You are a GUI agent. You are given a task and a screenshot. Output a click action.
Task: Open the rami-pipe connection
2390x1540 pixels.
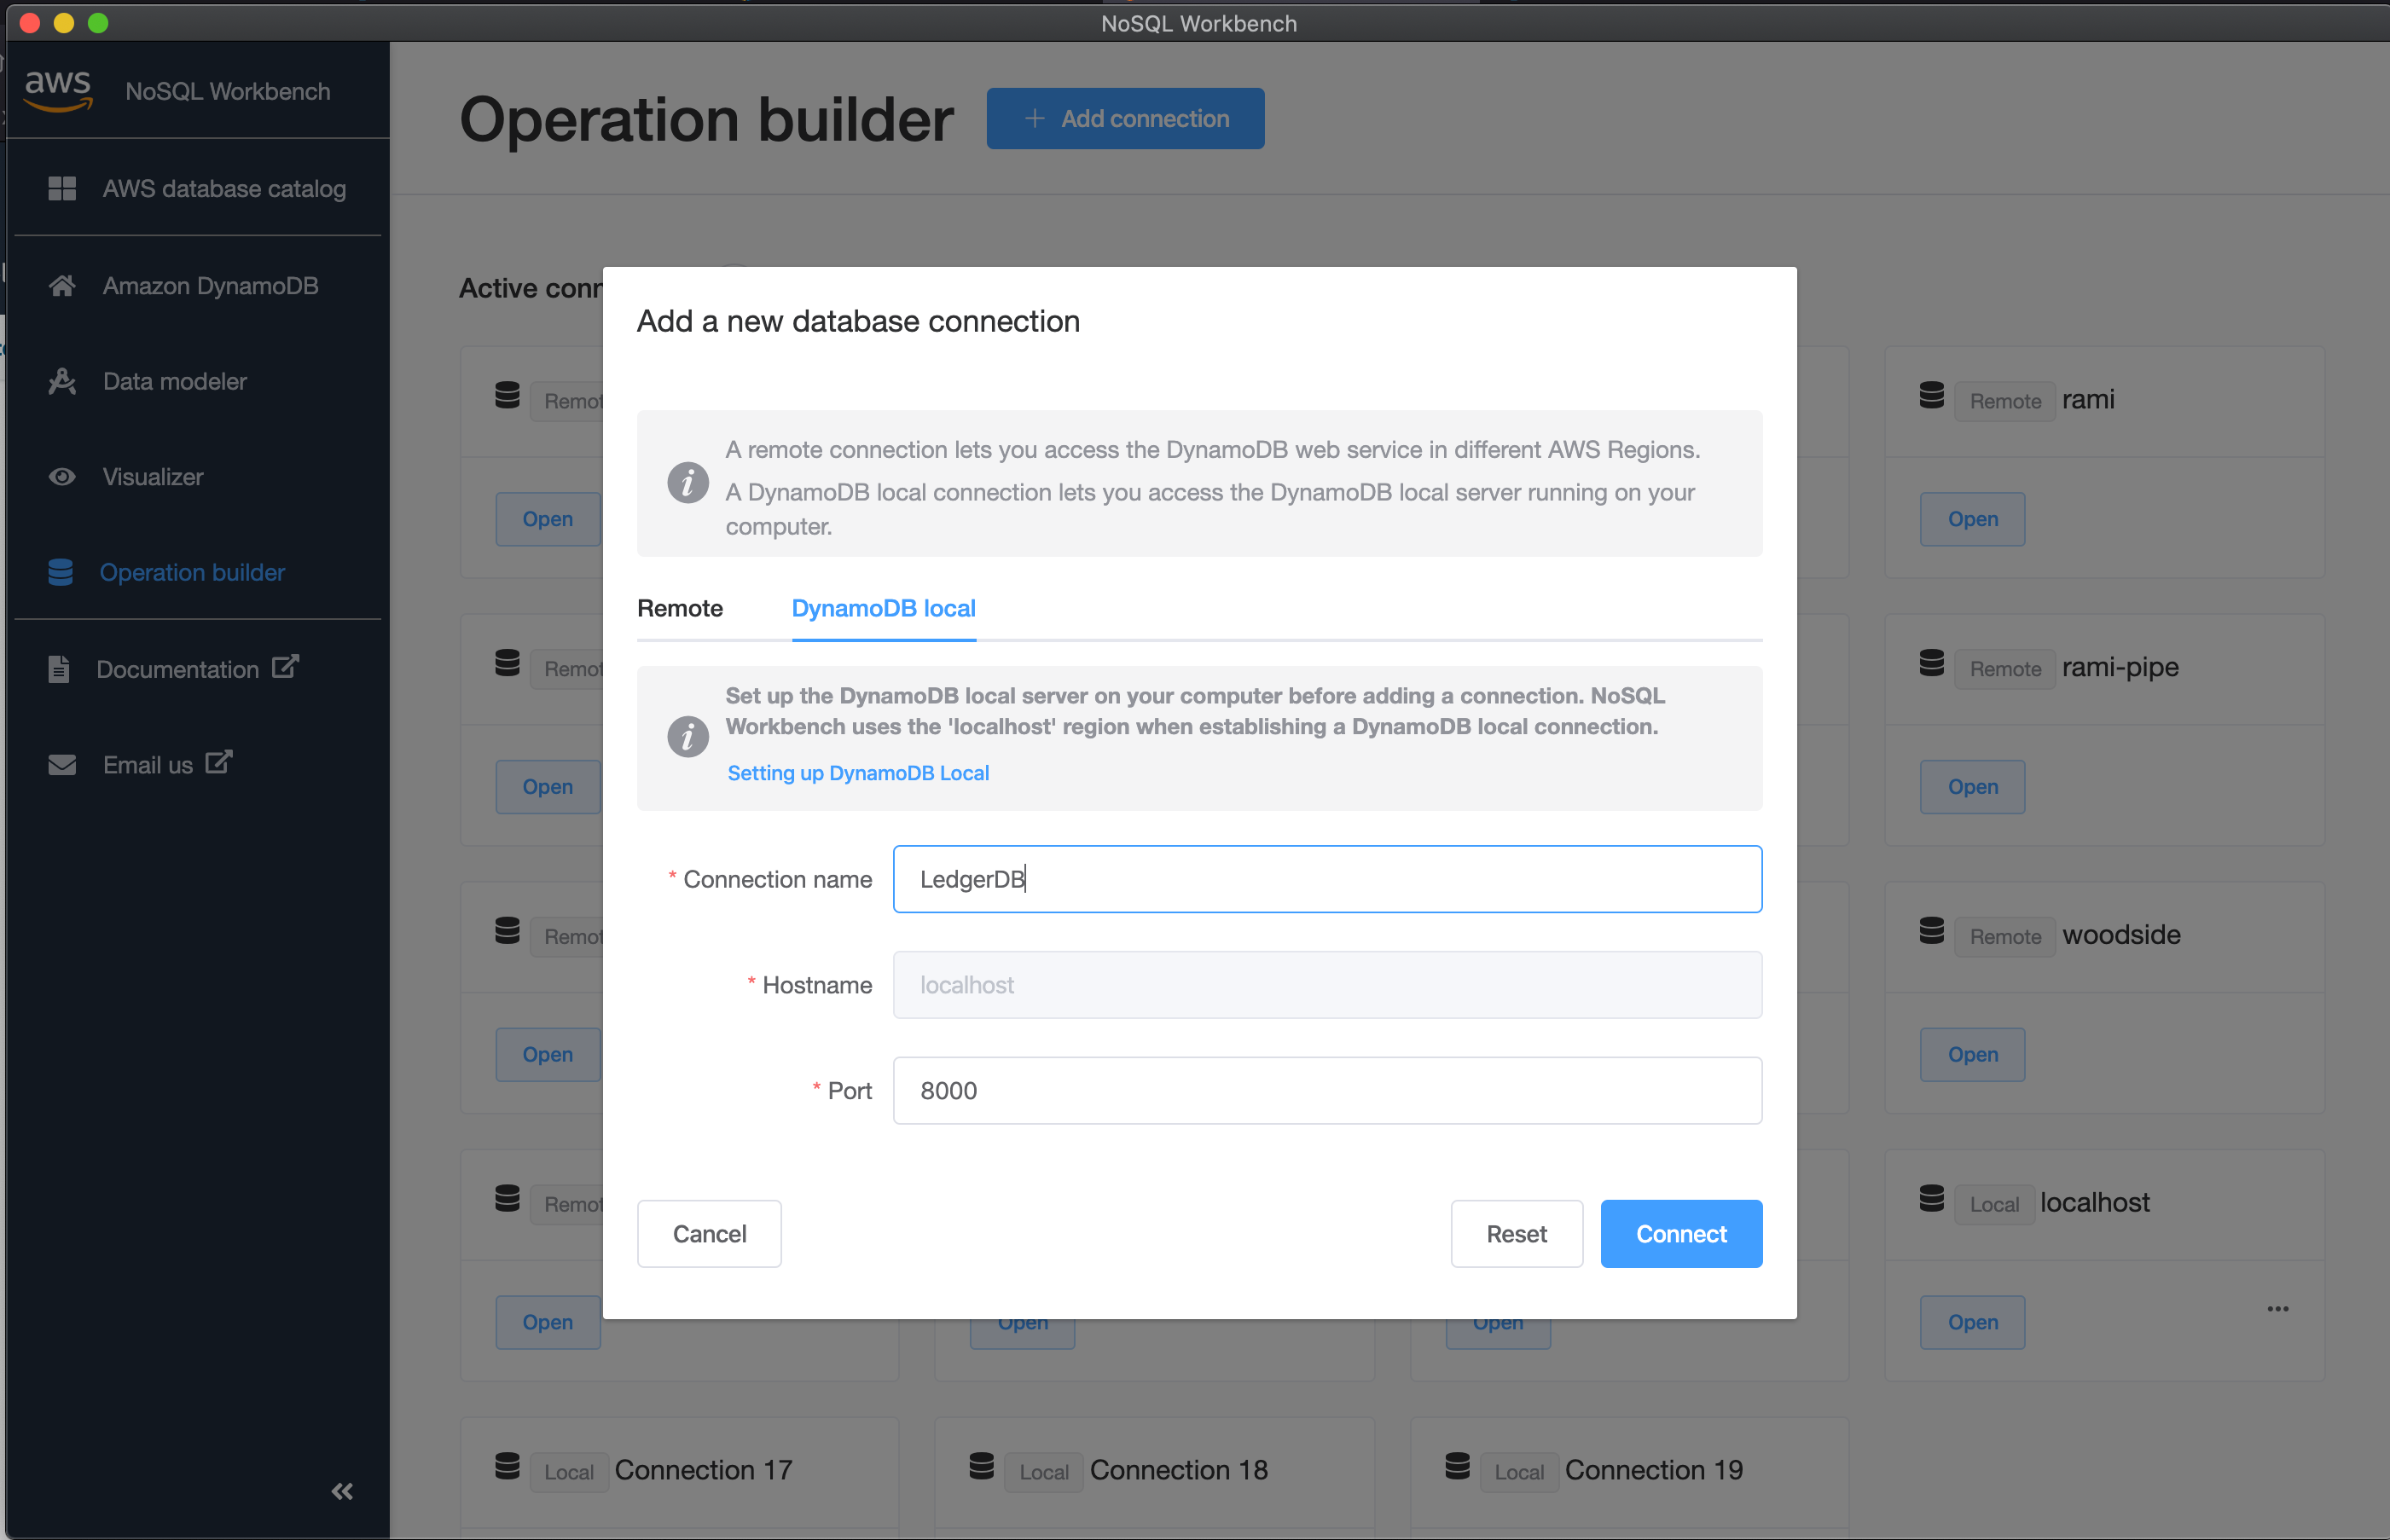(1972, 787)
